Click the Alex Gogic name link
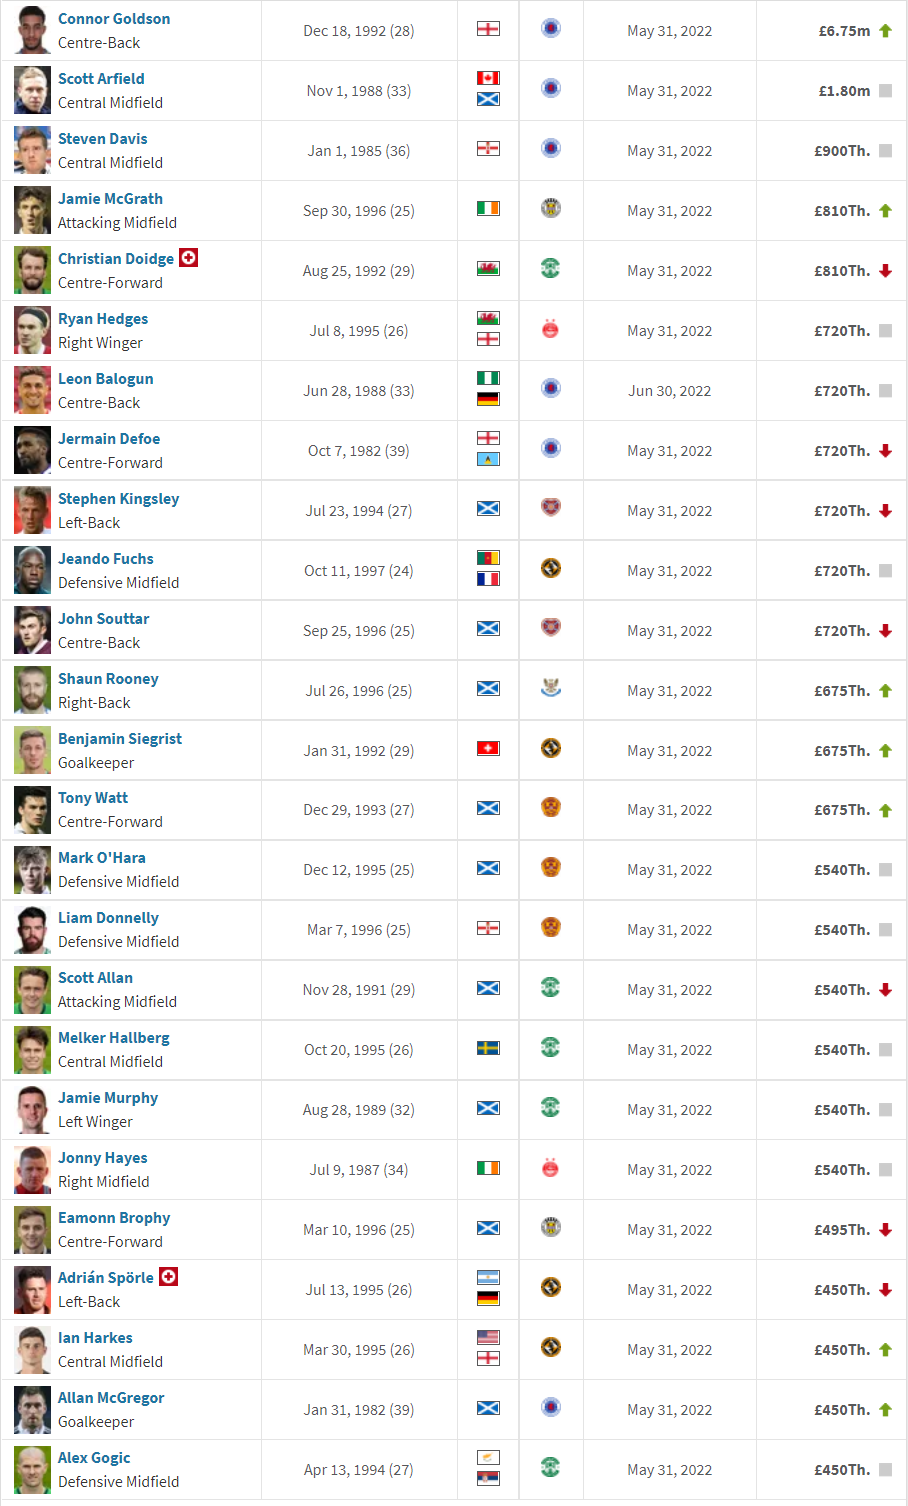This screenshot has width=908, height=1506. click(94, 1458)
